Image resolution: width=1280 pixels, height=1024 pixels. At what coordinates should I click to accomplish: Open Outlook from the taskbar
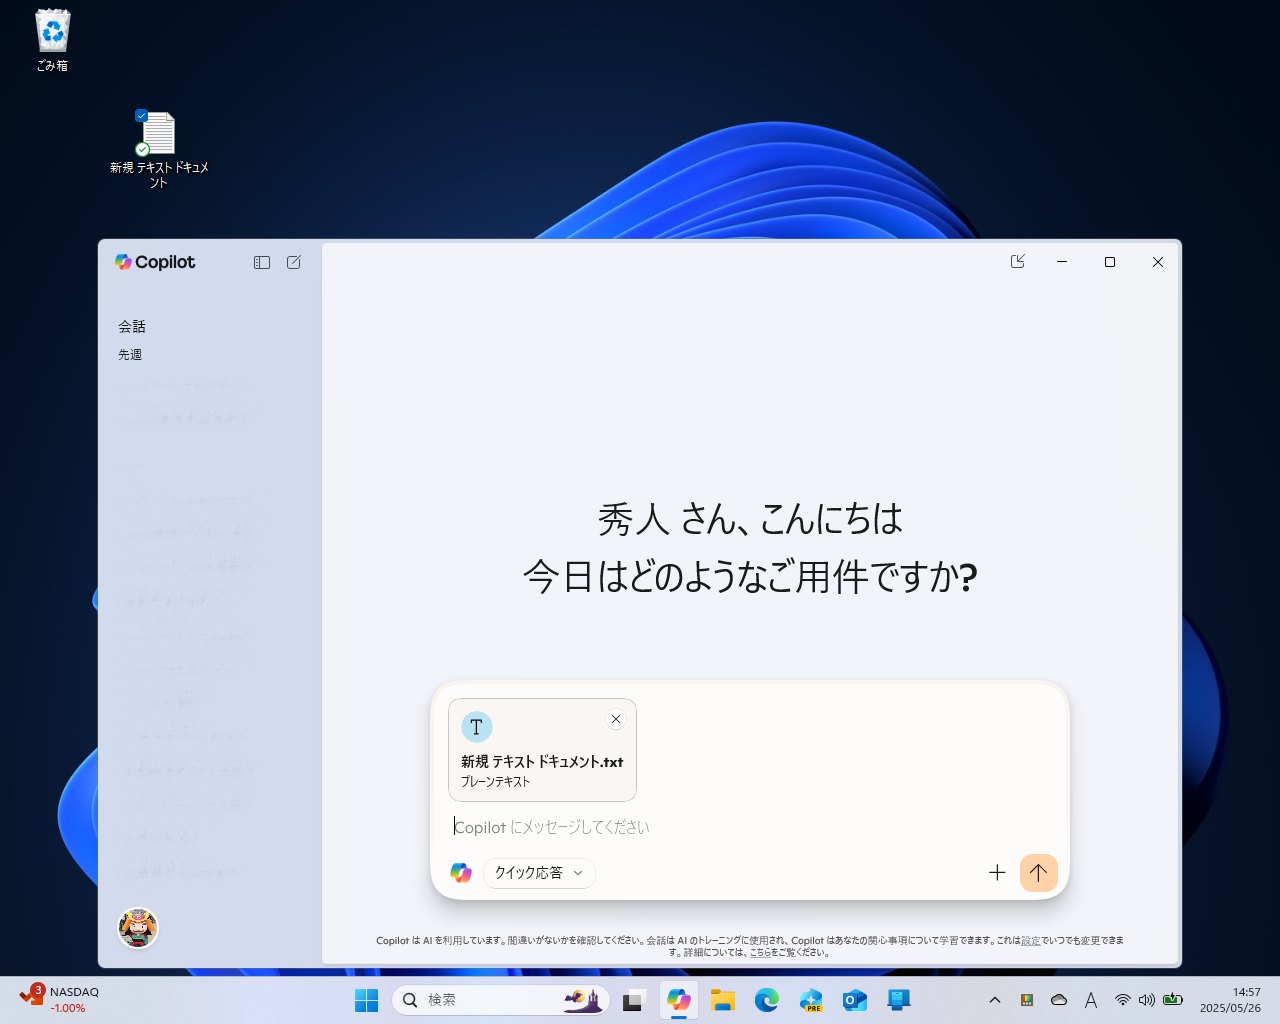(x=854, y=999)
